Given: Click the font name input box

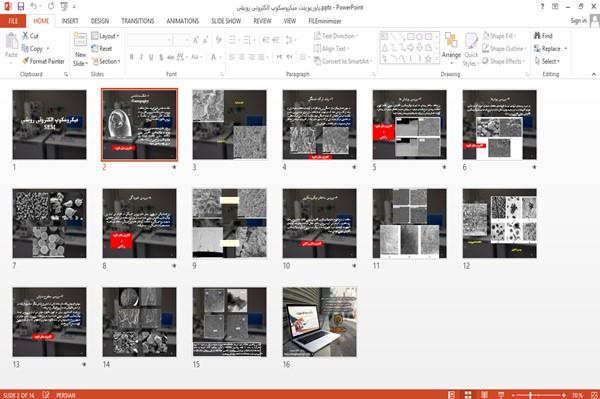Looking at the screenshot, I should 150,40.
